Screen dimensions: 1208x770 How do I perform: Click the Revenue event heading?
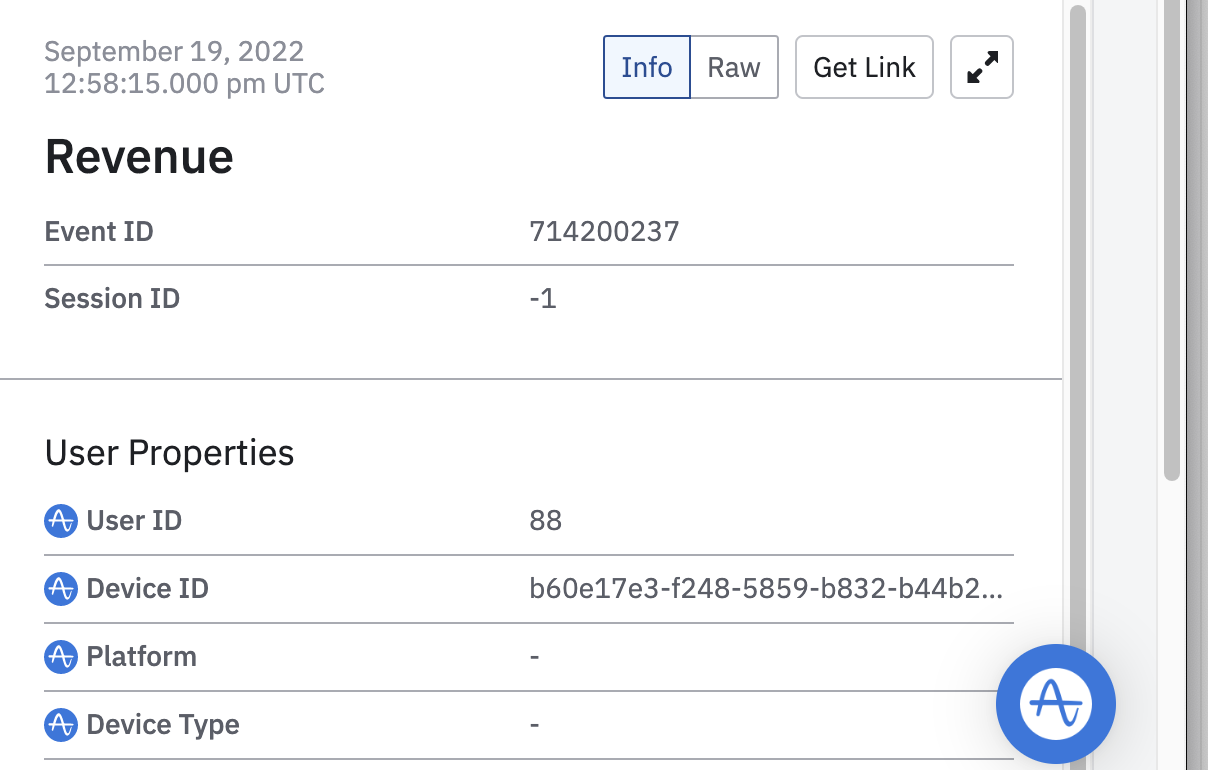pyautogui.click(x=139, y=157)
